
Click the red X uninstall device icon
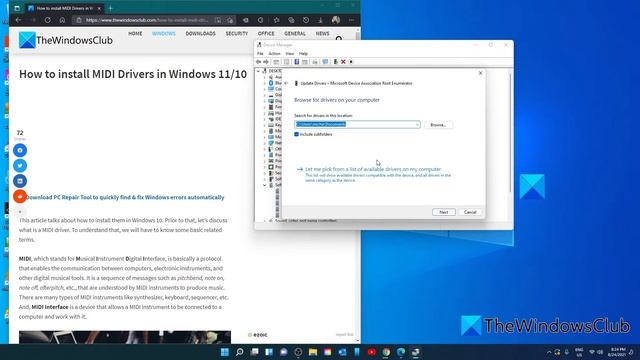343,62
